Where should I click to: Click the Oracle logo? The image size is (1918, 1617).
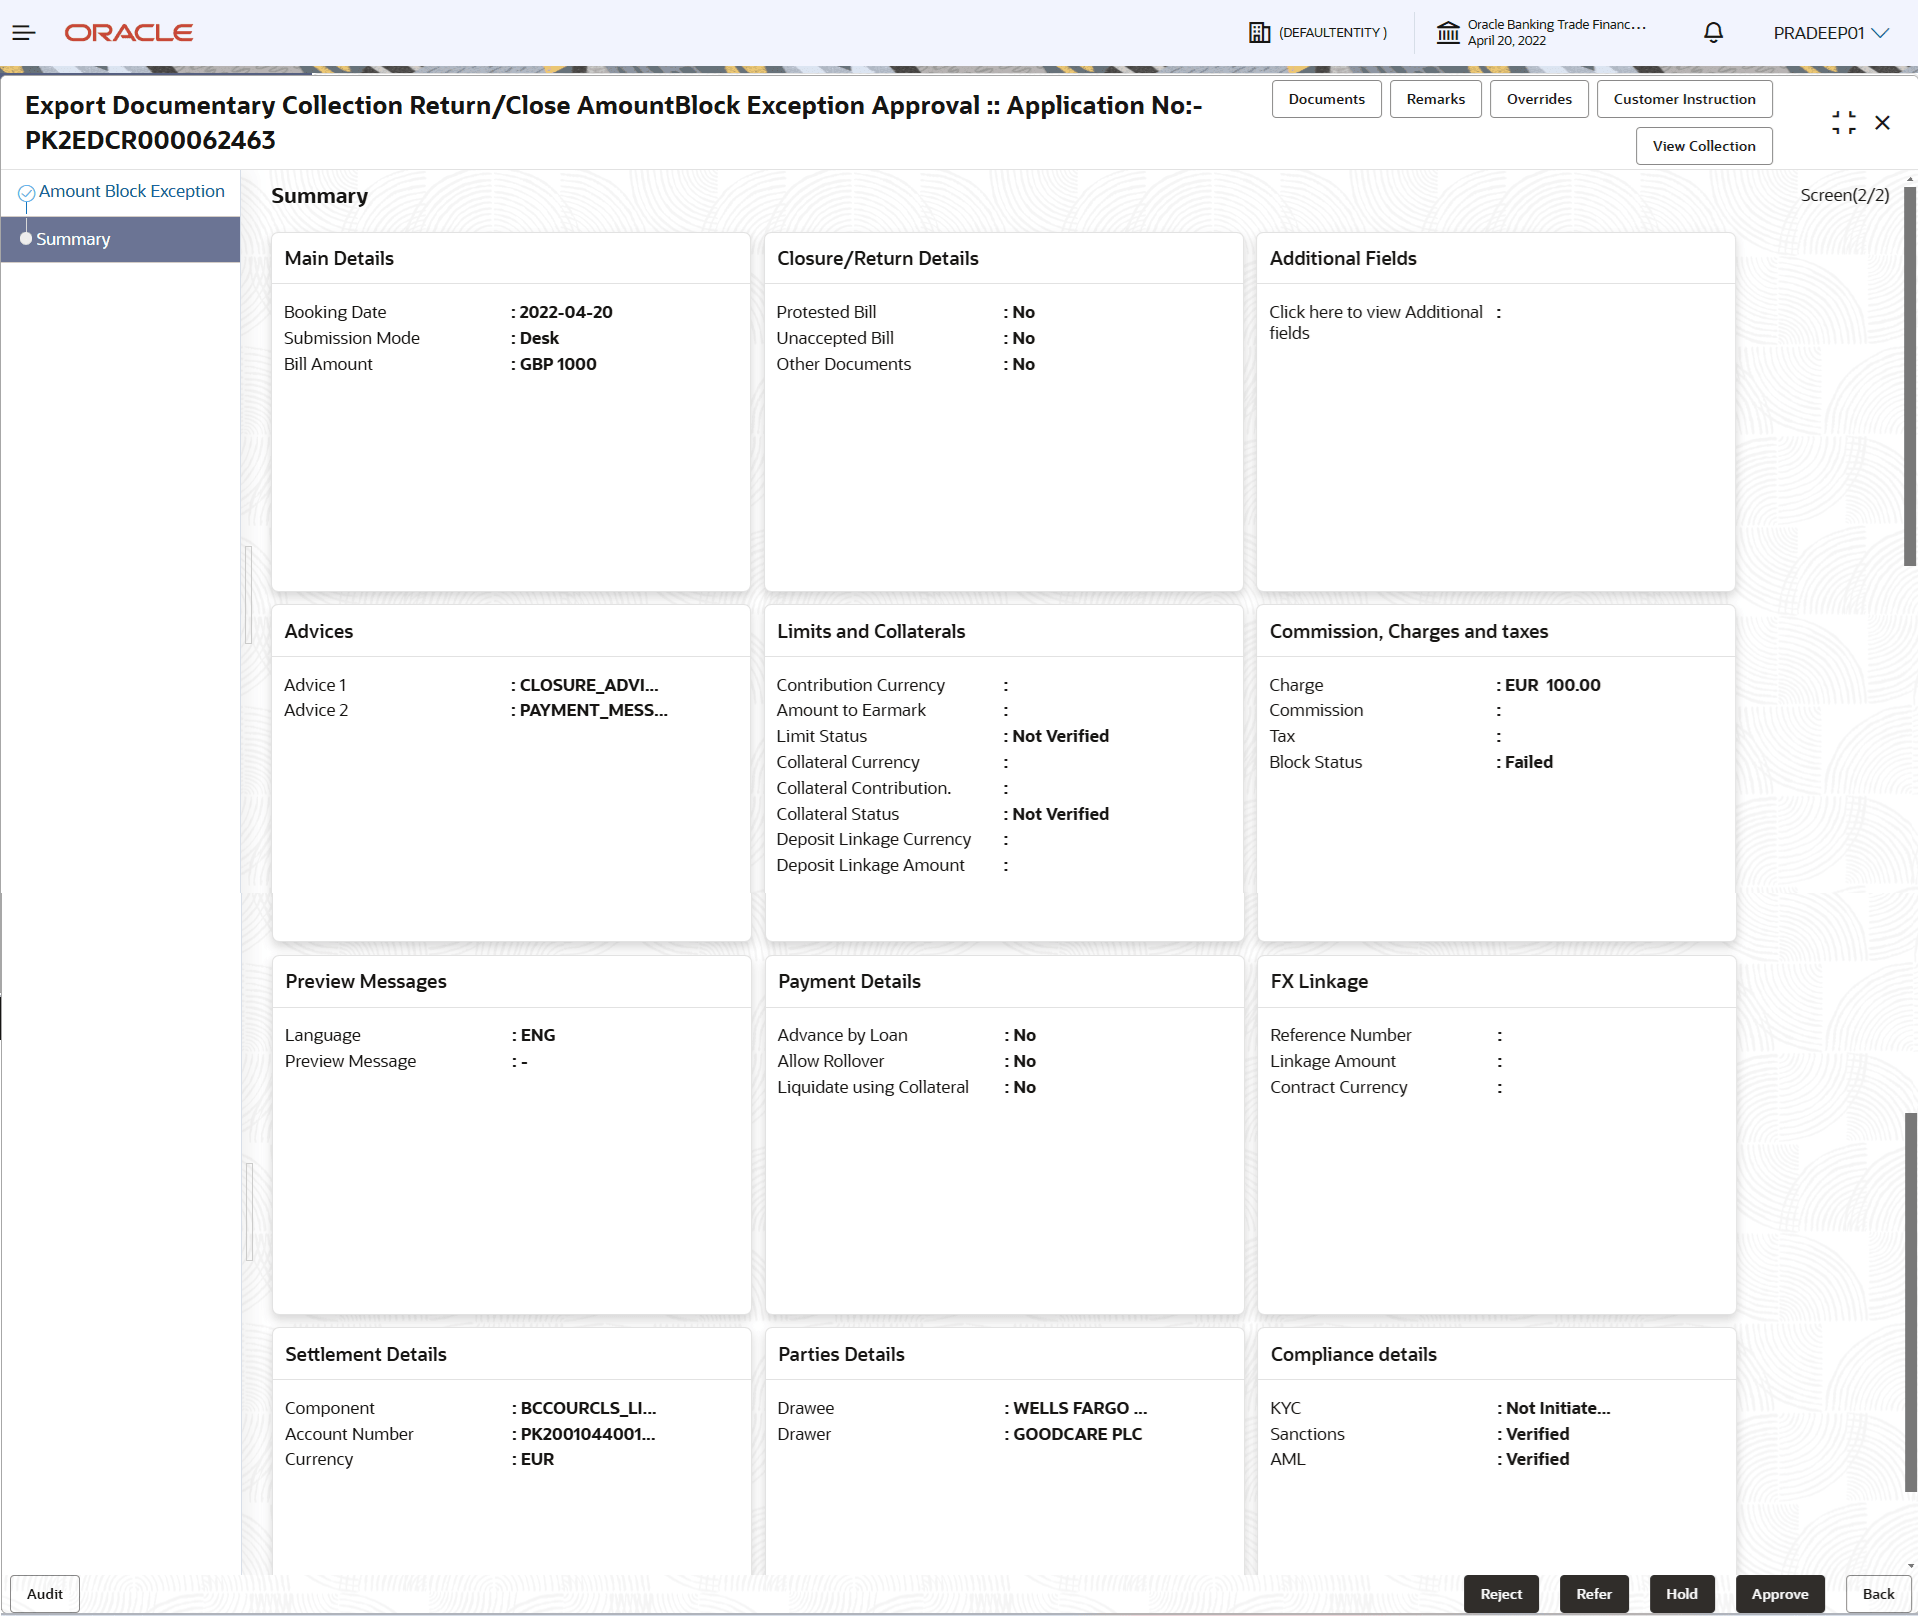[x=128, y=32]
